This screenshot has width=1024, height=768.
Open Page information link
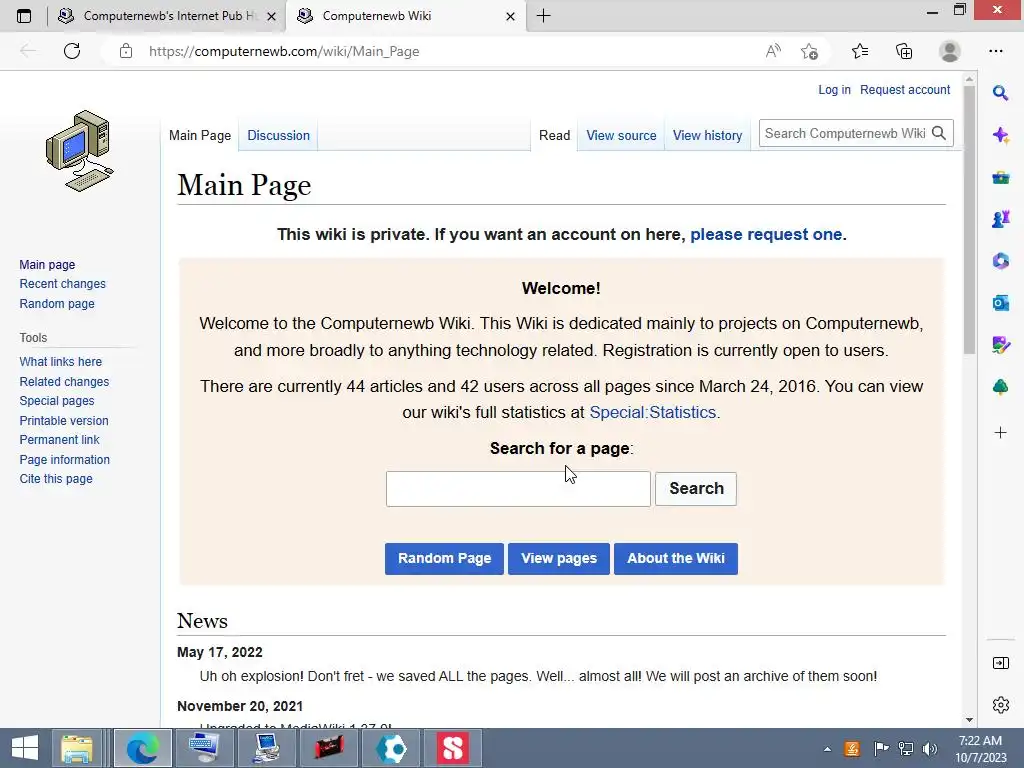65,459
